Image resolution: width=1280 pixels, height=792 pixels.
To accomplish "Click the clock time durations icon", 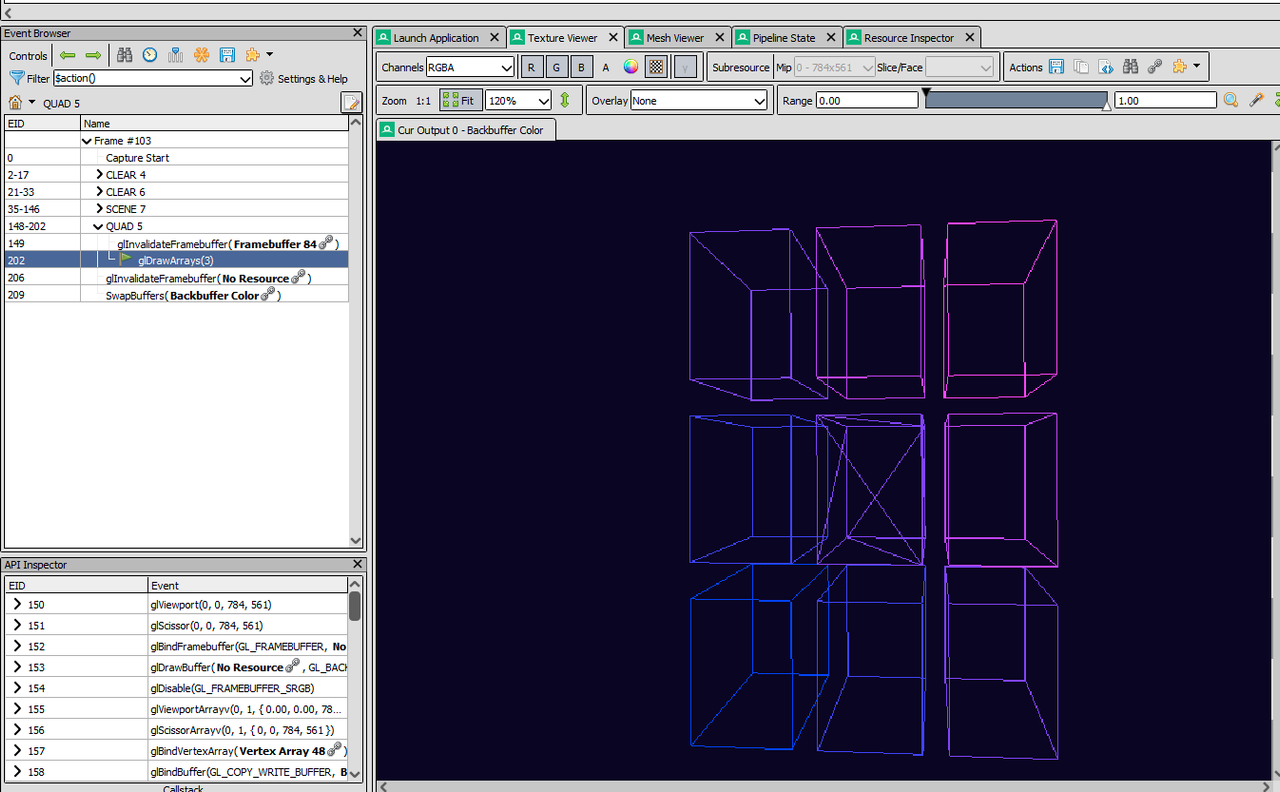I will tap(150, 55).
